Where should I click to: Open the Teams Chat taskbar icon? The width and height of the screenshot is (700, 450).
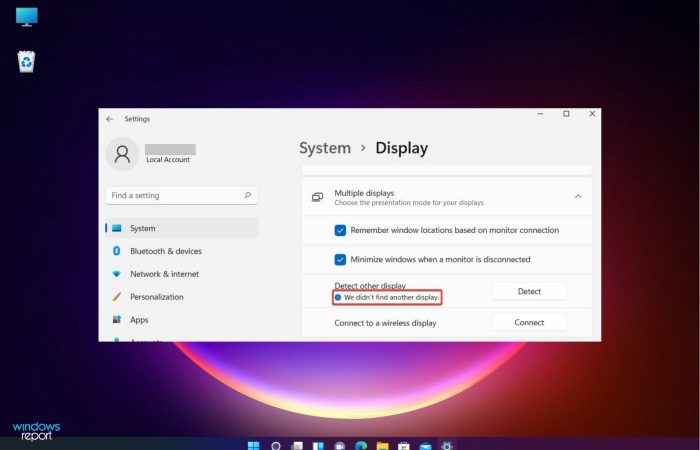340,446
